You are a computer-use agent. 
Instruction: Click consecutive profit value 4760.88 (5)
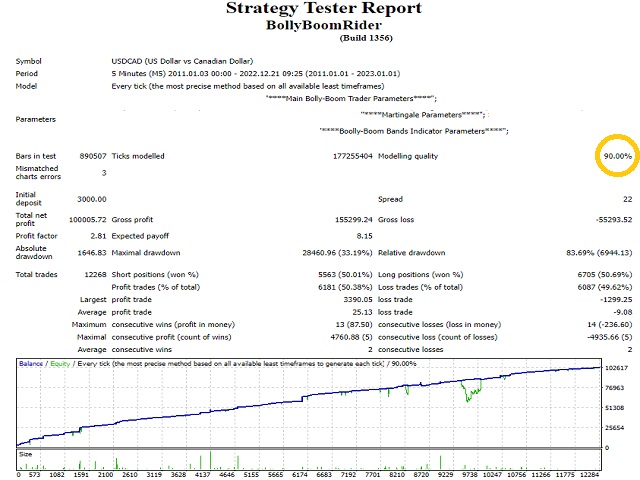(x=351, y=337)
